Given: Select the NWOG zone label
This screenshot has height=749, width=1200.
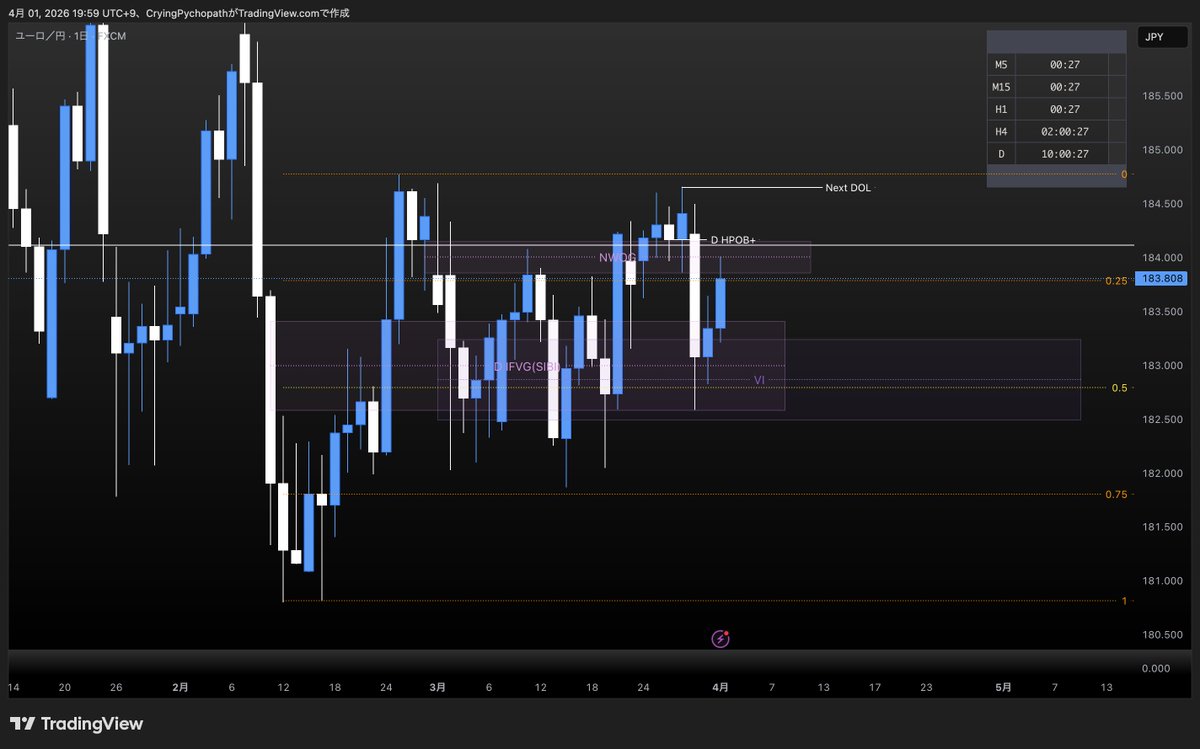Looking at the screenshot, I should [x=617, y=258].
